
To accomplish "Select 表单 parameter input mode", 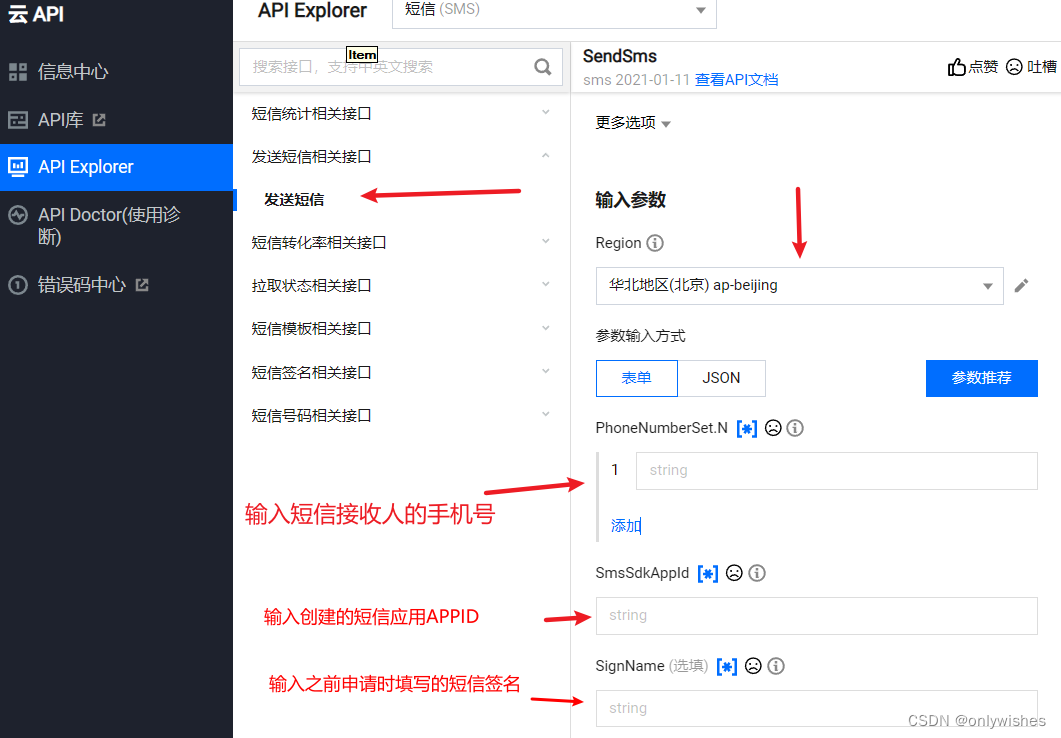I will pos(636,378).
